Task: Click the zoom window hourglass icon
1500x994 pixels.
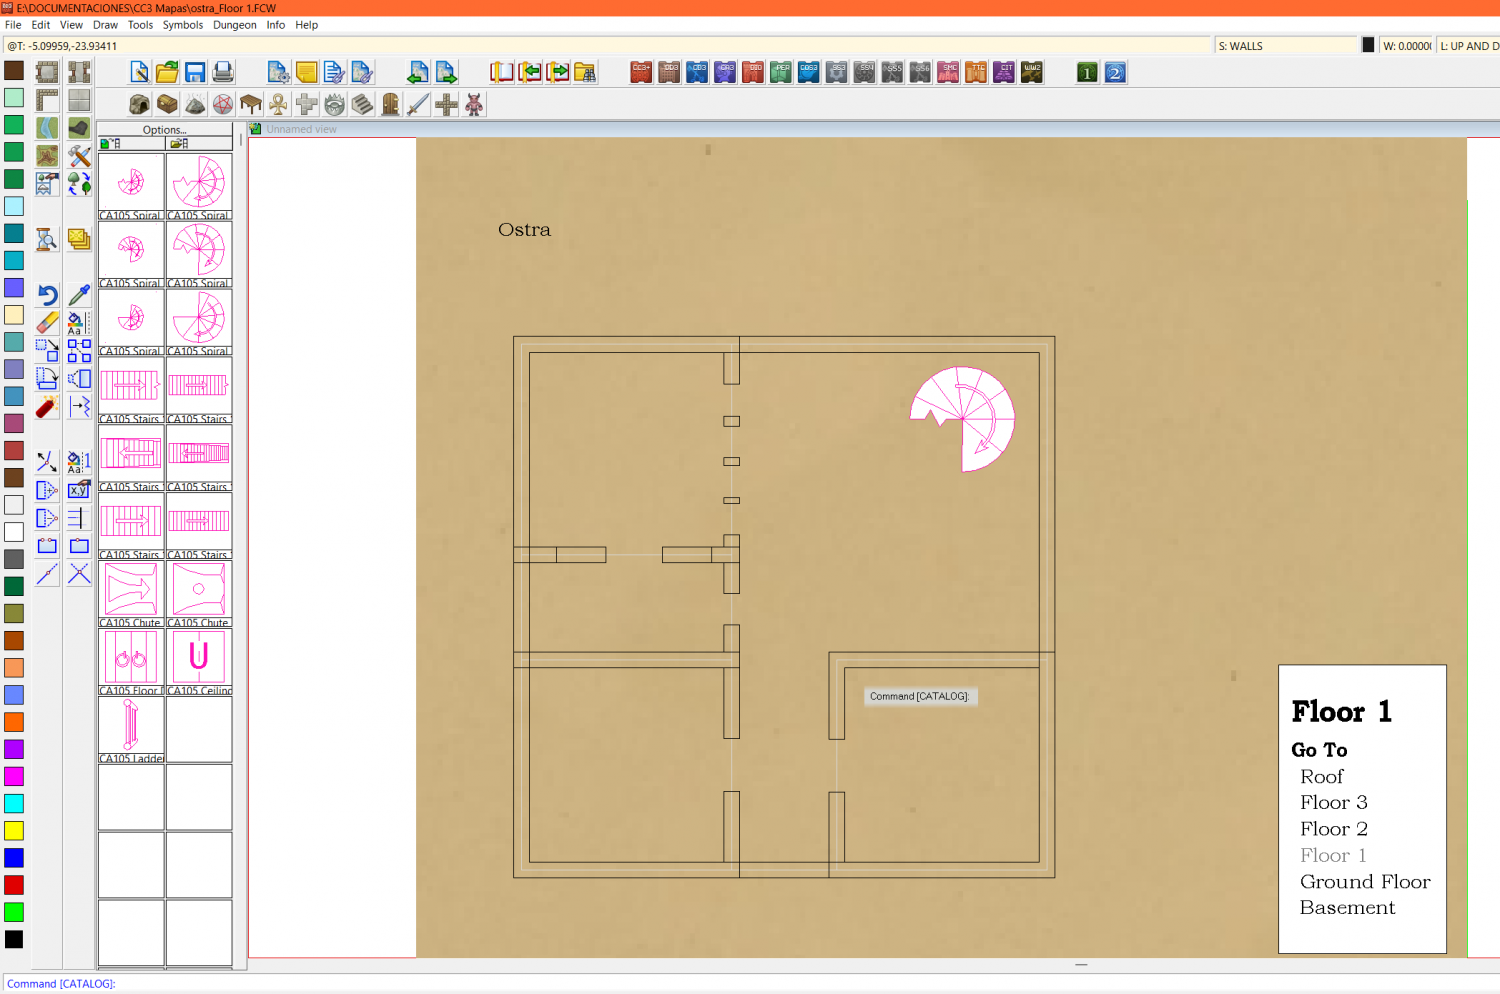Action: (x=47, y=240)
